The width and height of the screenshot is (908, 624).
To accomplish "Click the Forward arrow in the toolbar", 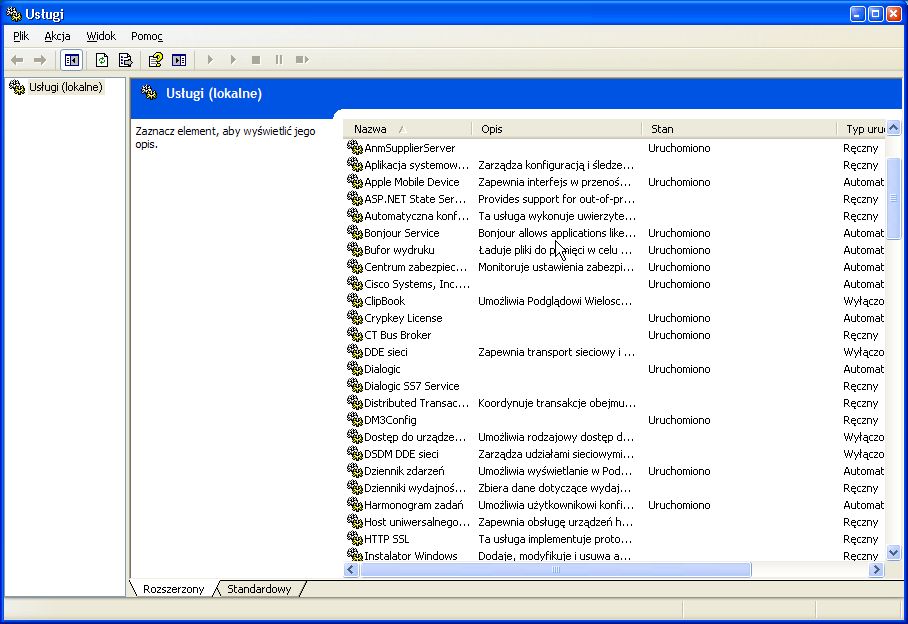I will 40,60.
